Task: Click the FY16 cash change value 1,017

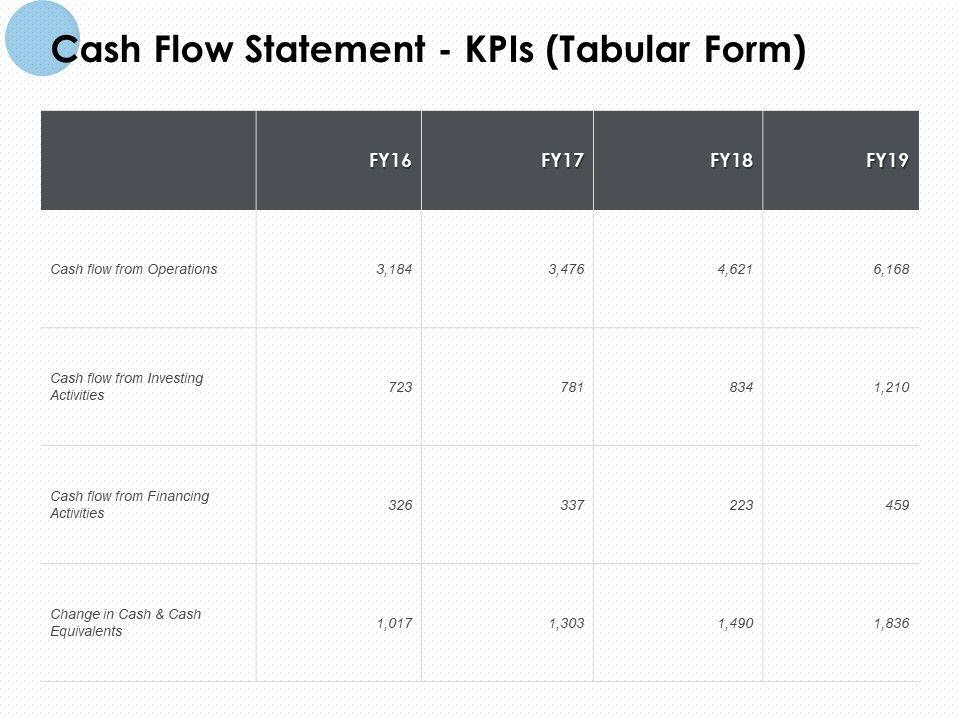Action: coord(395,623)
